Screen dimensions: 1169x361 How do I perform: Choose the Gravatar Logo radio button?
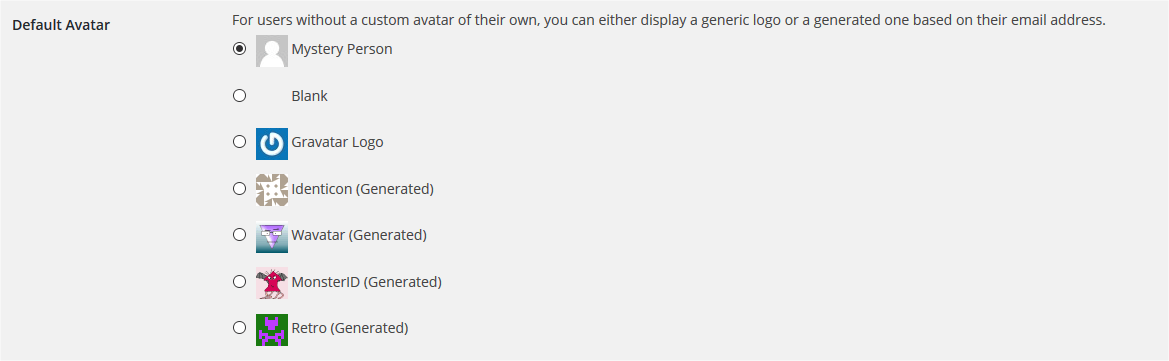point(239,142)
